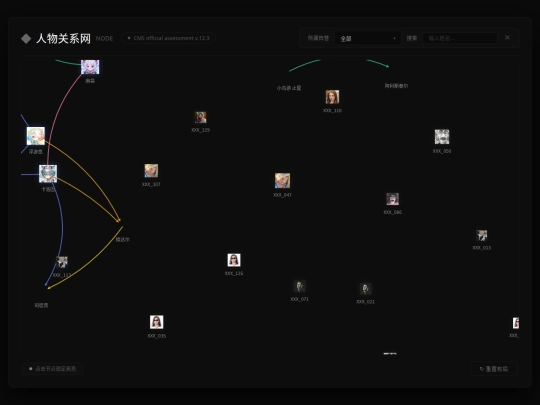Select the XXX_116 node avatar
Screen dimensions: 540x405
[x=332, y=97]
